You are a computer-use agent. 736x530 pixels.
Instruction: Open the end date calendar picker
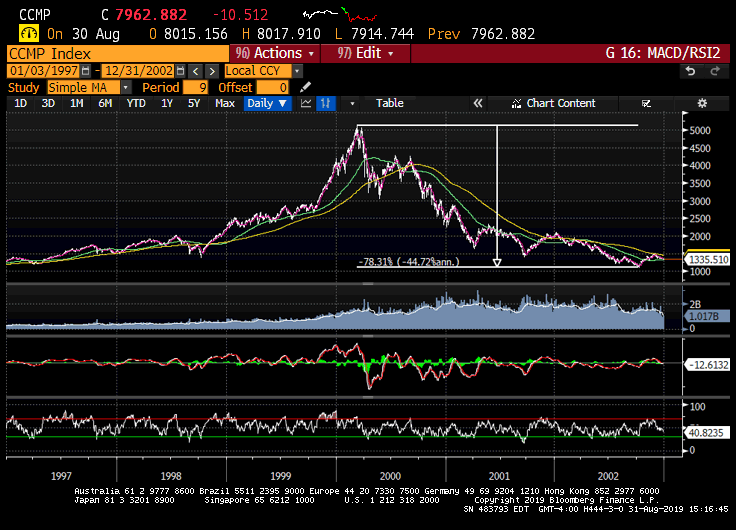tap(180, 71)
